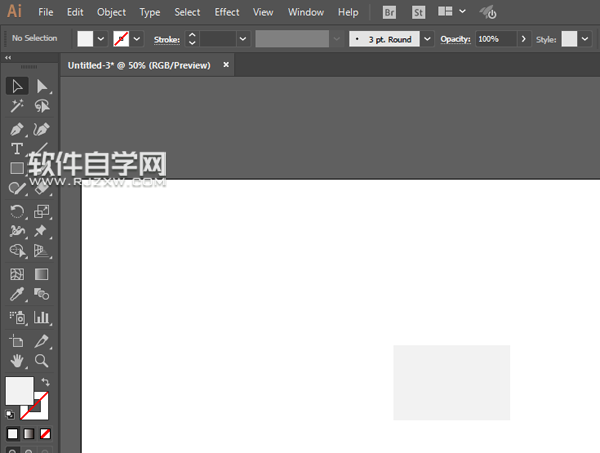Click the Fill color box in toolbar

pos(19,390)
